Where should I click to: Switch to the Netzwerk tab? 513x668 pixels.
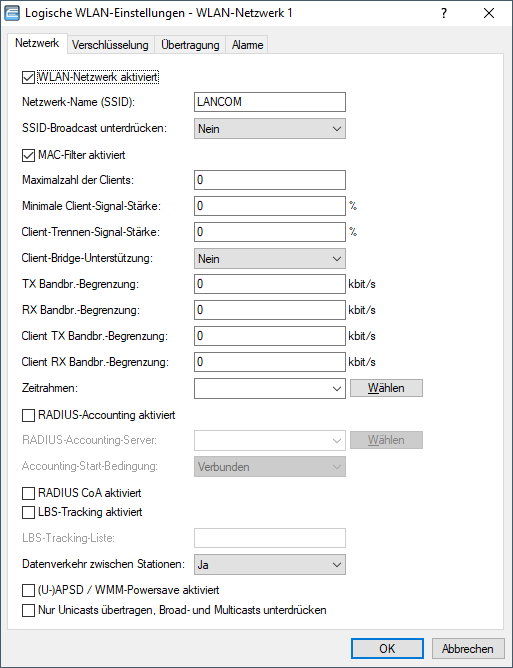point(37,43)
